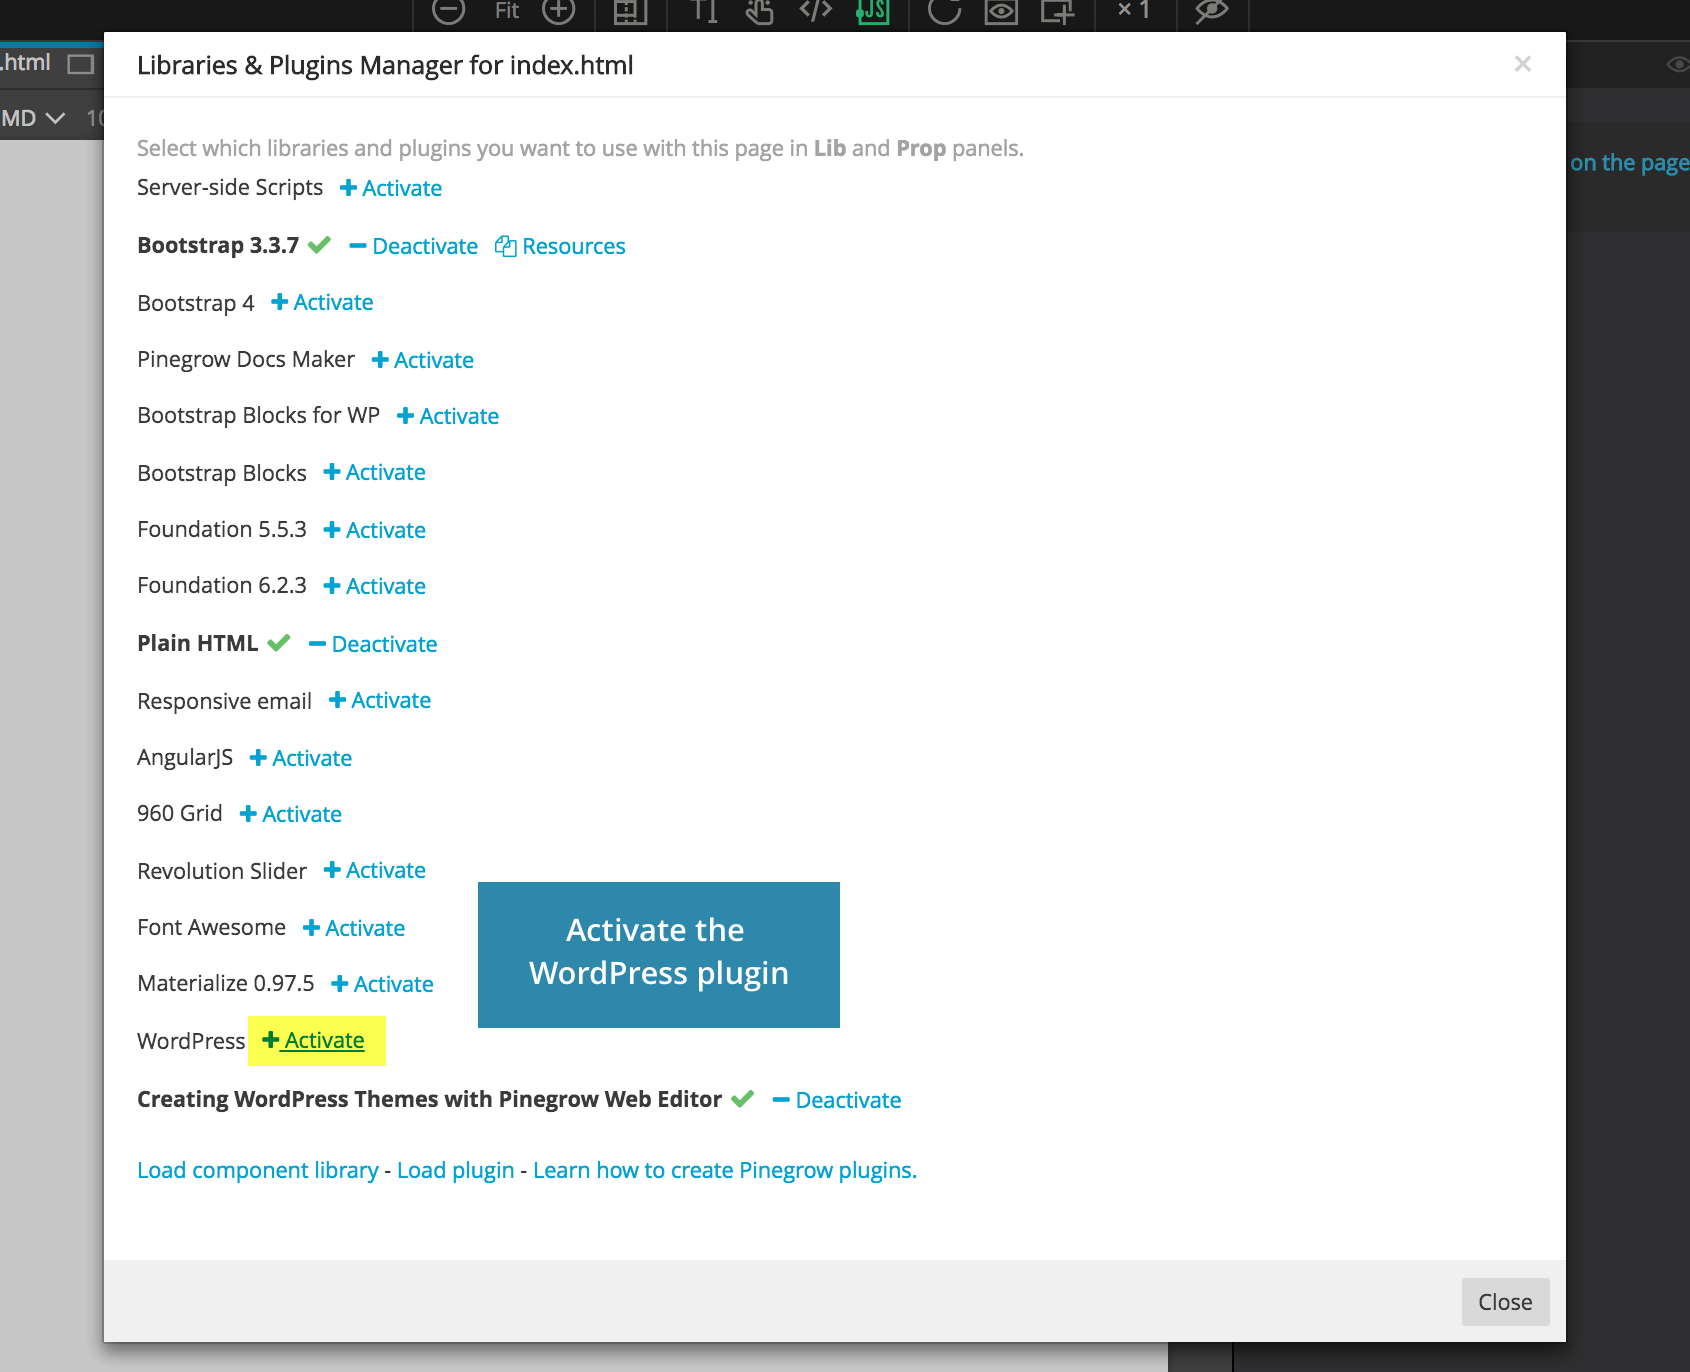The height and width of the screenshot is (1372, 1690).
Task: Click the 'Materialize 0.97.5' label
Action: pyautogui.click(x=226, y=983)
